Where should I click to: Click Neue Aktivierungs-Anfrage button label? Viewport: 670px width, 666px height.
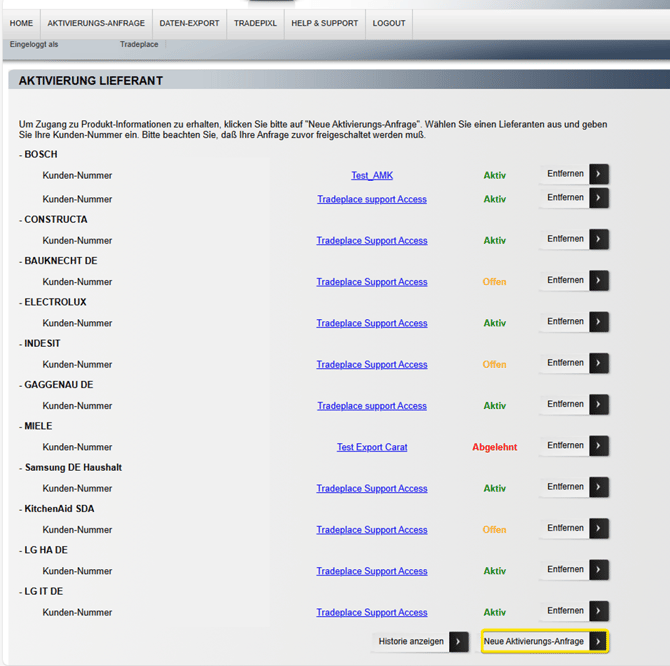(534, 642)
